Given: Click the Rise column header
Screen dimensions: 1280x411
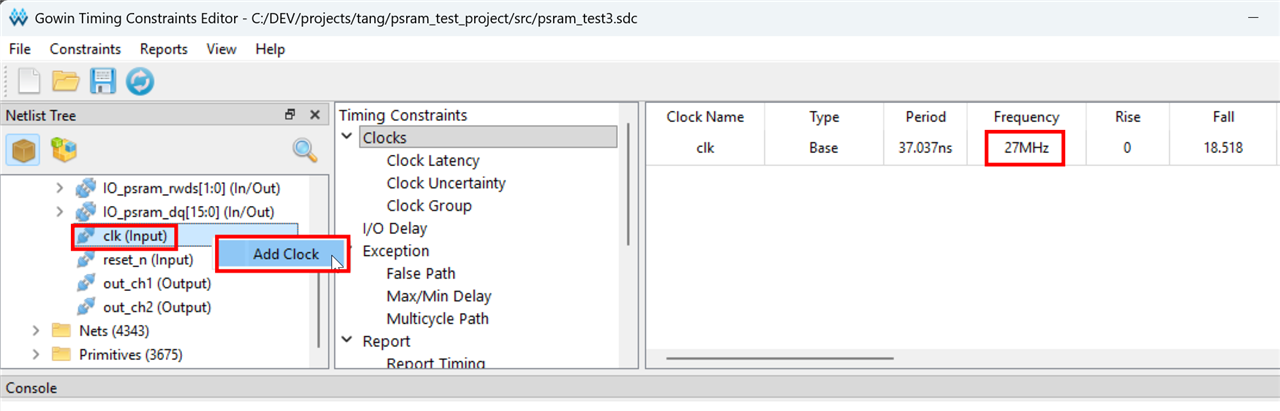Looking at the screenshot, I should [1127, 117].
